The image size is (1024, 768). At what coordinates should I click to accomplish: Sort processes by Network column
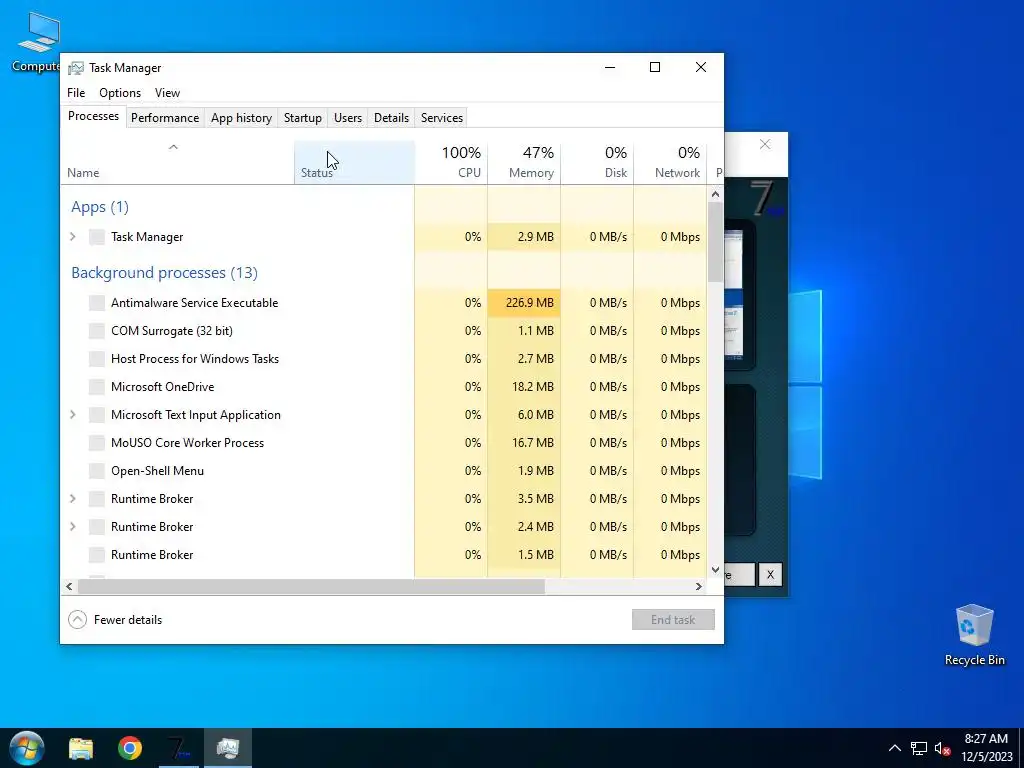(x=671, y=163)
